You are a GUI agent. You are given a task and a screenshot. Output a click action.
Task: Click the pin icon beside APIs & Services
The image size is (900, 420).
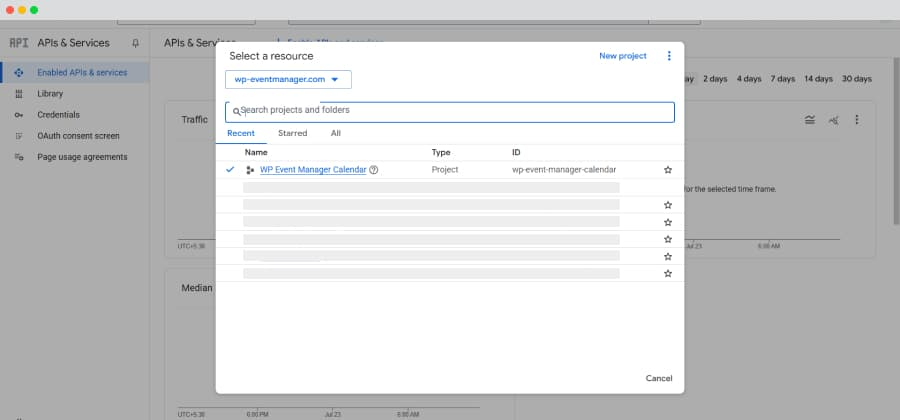[x=135, y=43]
